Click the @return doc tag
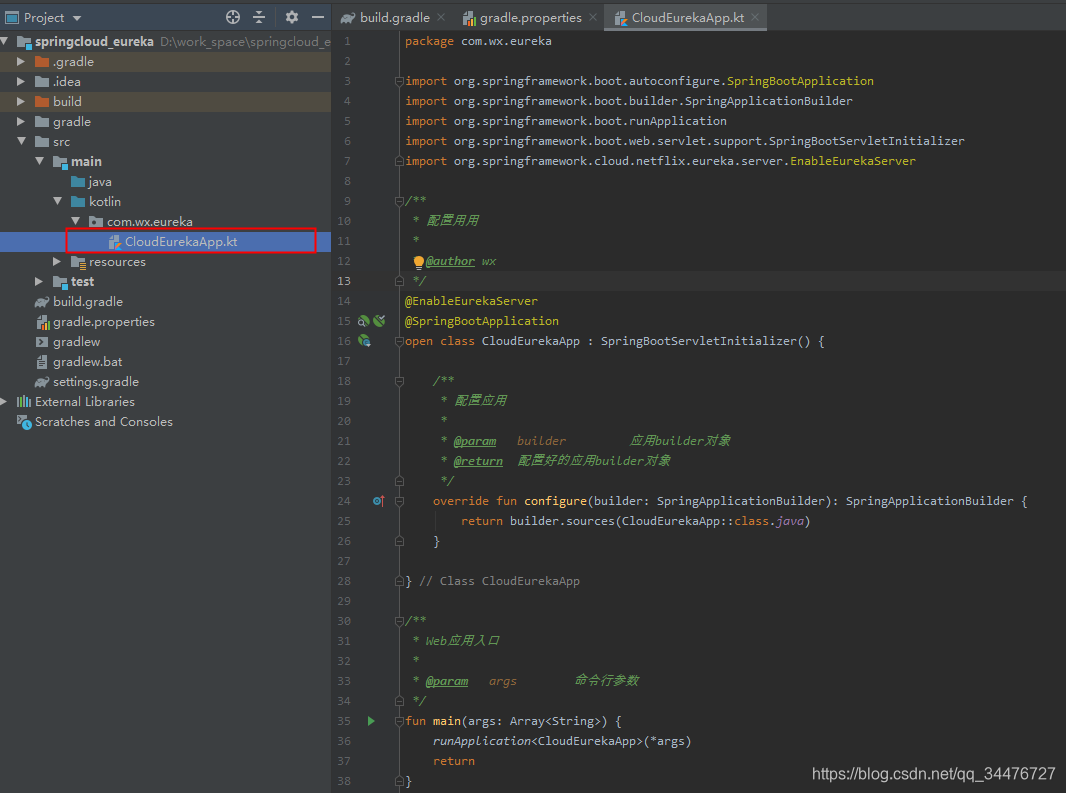Image resolution: width=1066 pixels, height=793 pixels. pos(478,461)
